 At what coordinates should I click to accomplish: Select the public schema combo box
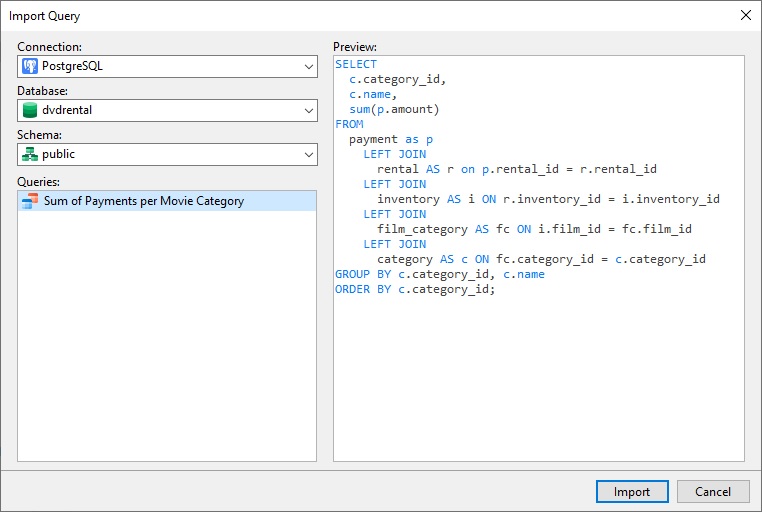point(167,154)
